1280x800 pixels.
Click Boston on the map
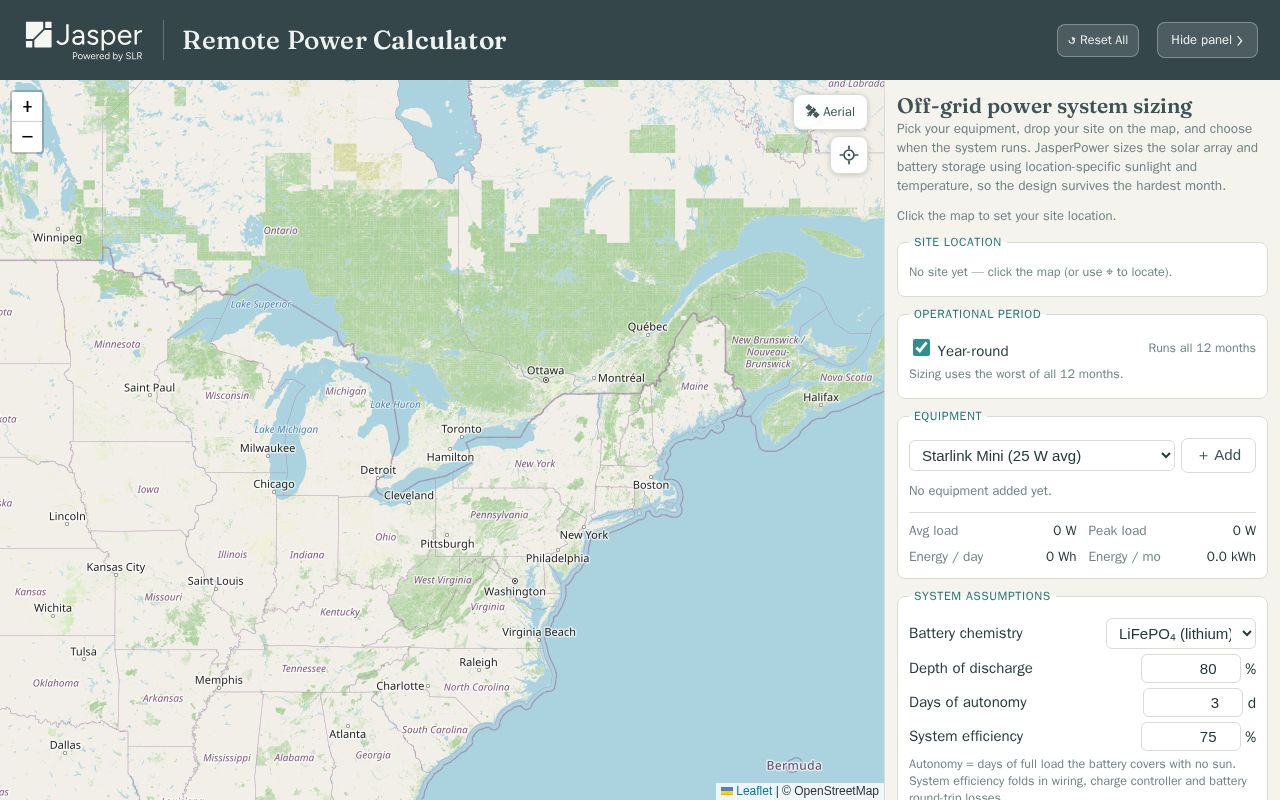651,485
